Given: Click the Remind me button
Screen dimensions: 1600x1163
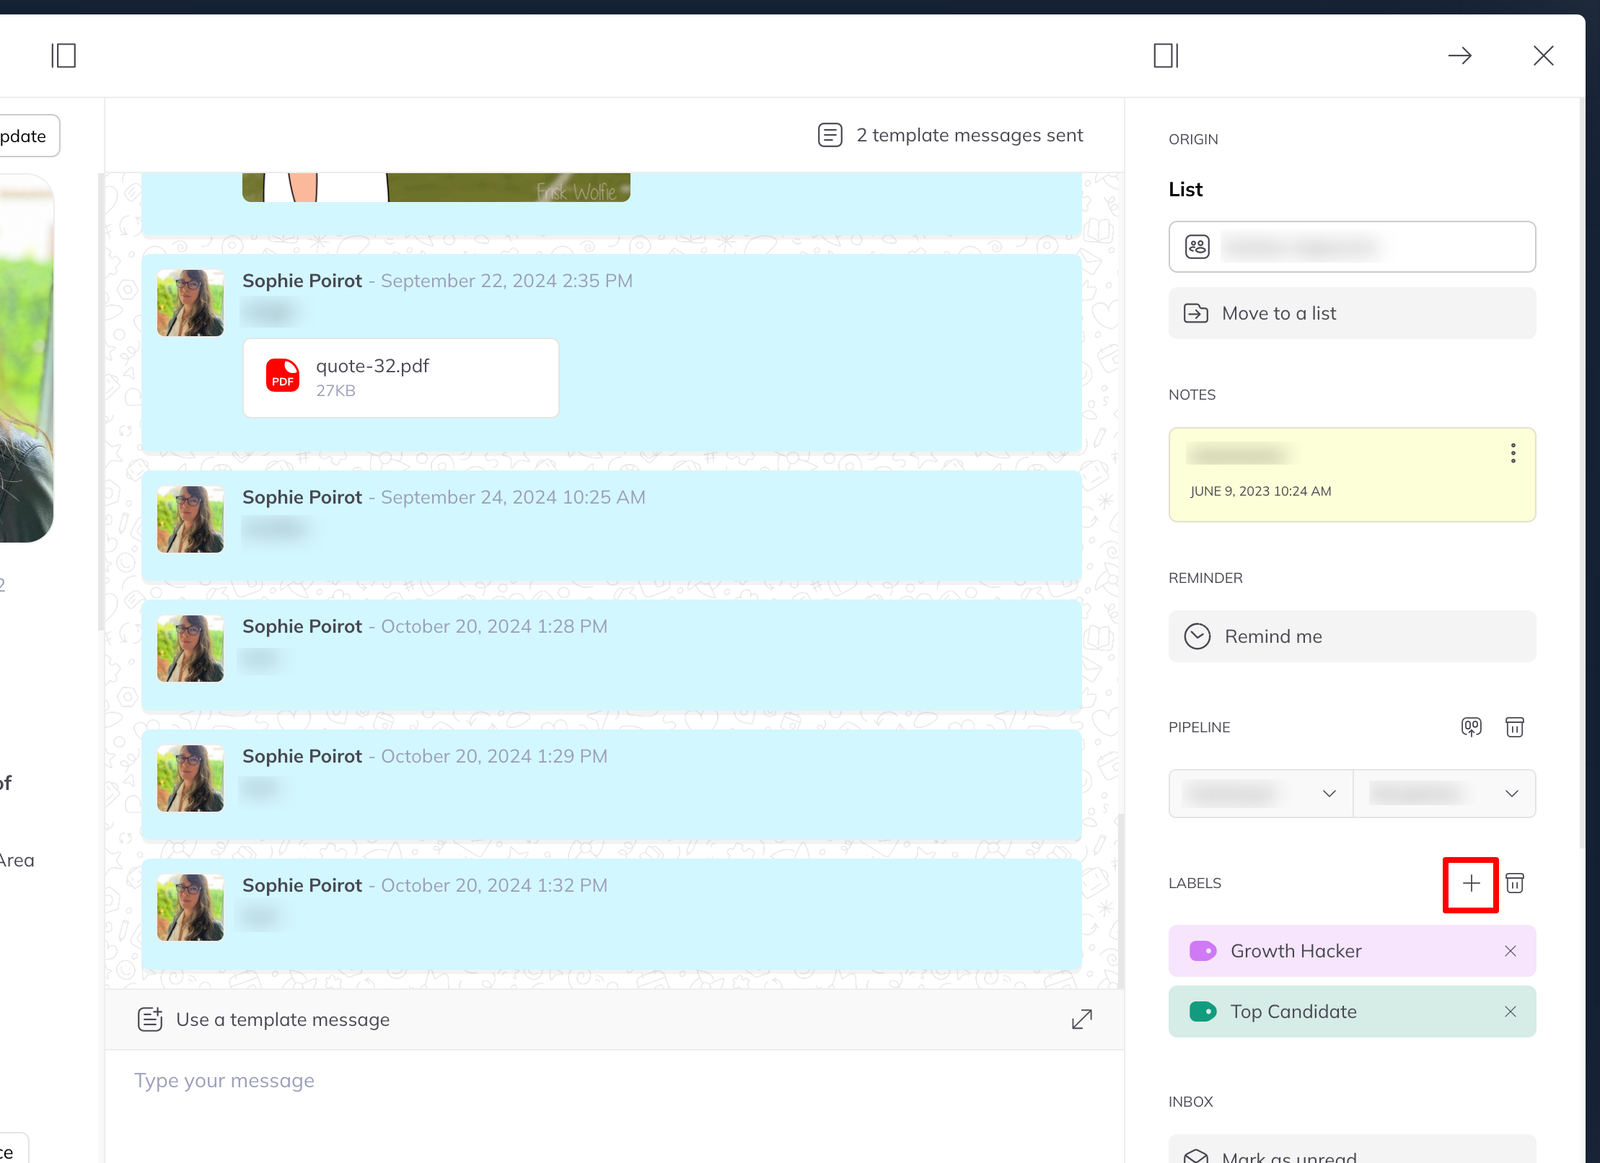Looking at the screenshot, I should coord(1352,636).
